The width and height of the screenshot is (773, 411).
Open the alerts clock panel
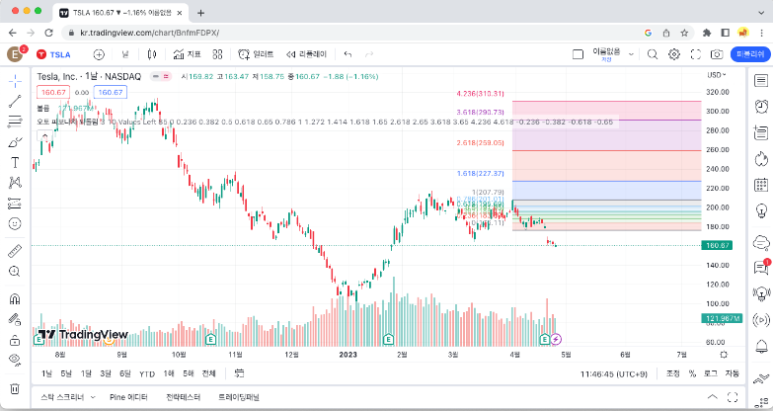[x=761, y=106]
